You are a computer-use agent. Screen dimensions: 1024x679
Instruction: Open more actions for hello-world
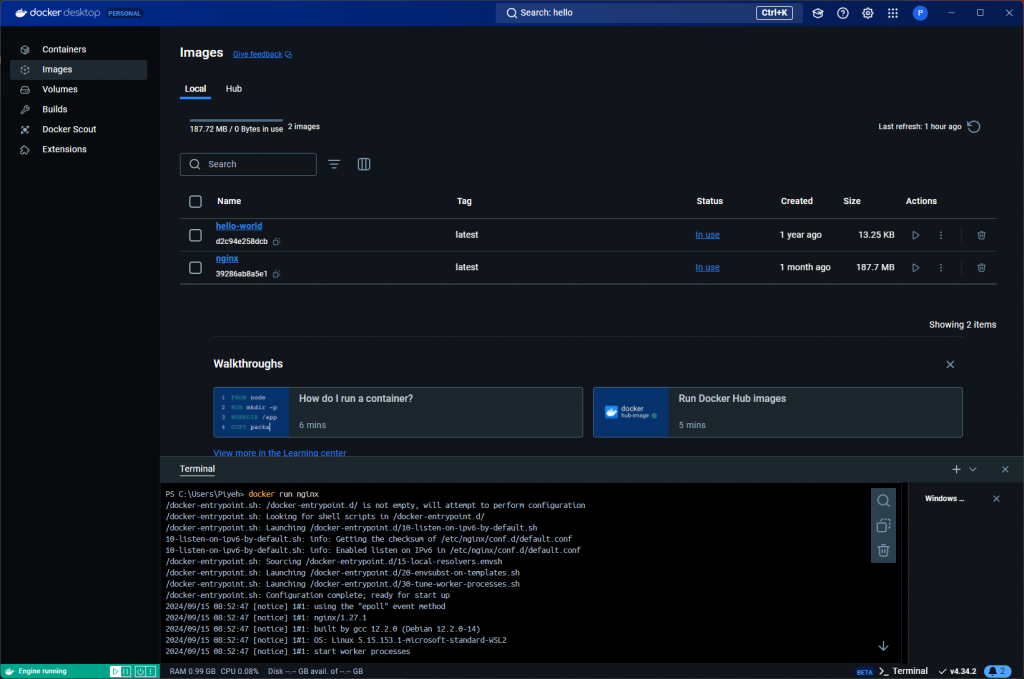point(940,235)
